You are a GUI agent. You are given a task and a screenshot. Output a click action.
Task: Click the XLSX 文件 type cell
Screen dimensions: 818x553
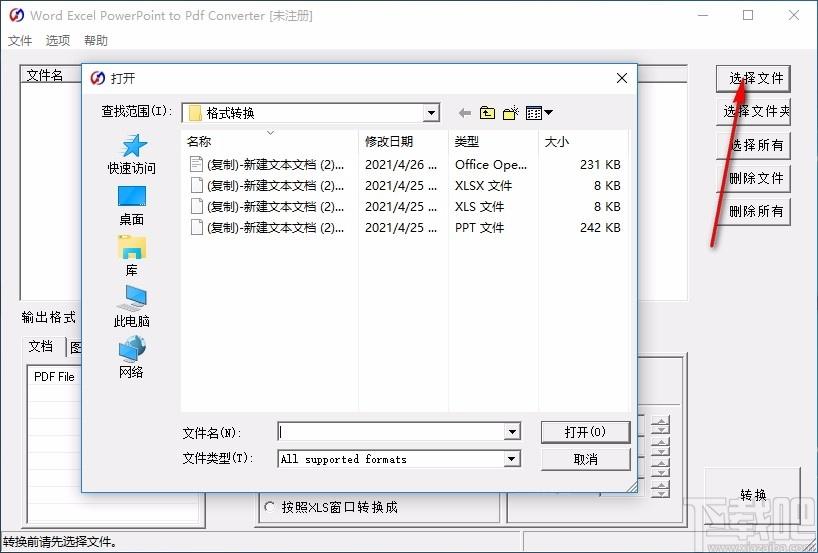483,185
